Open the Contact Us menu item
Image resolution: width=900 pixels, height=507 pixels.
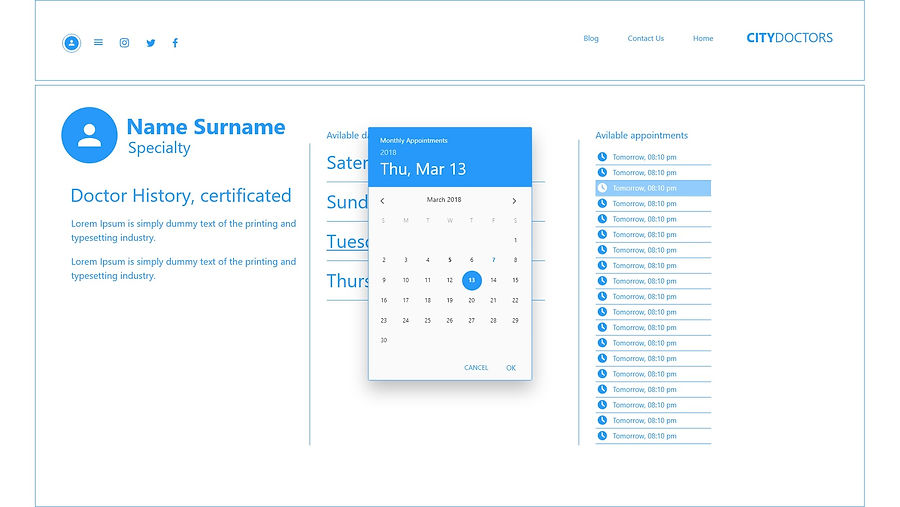coord(645,38)
